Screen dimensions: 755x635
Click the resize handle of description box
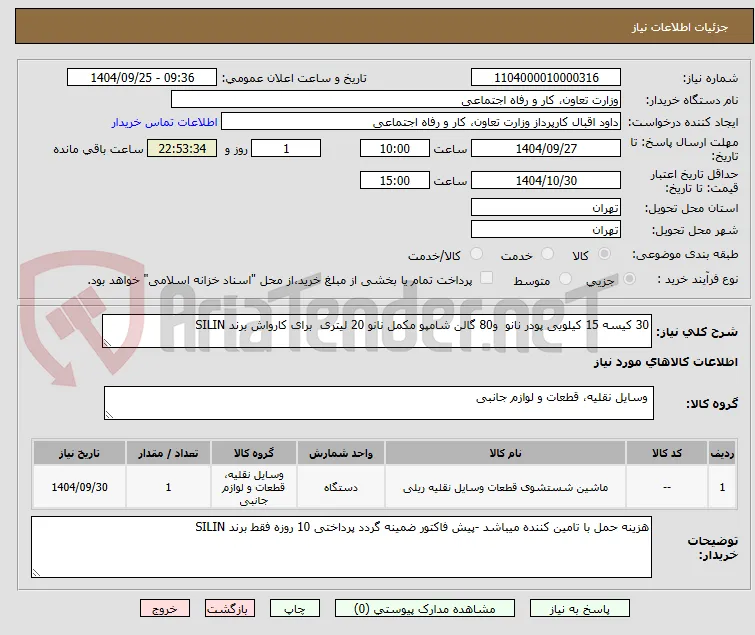click(107, 342)
